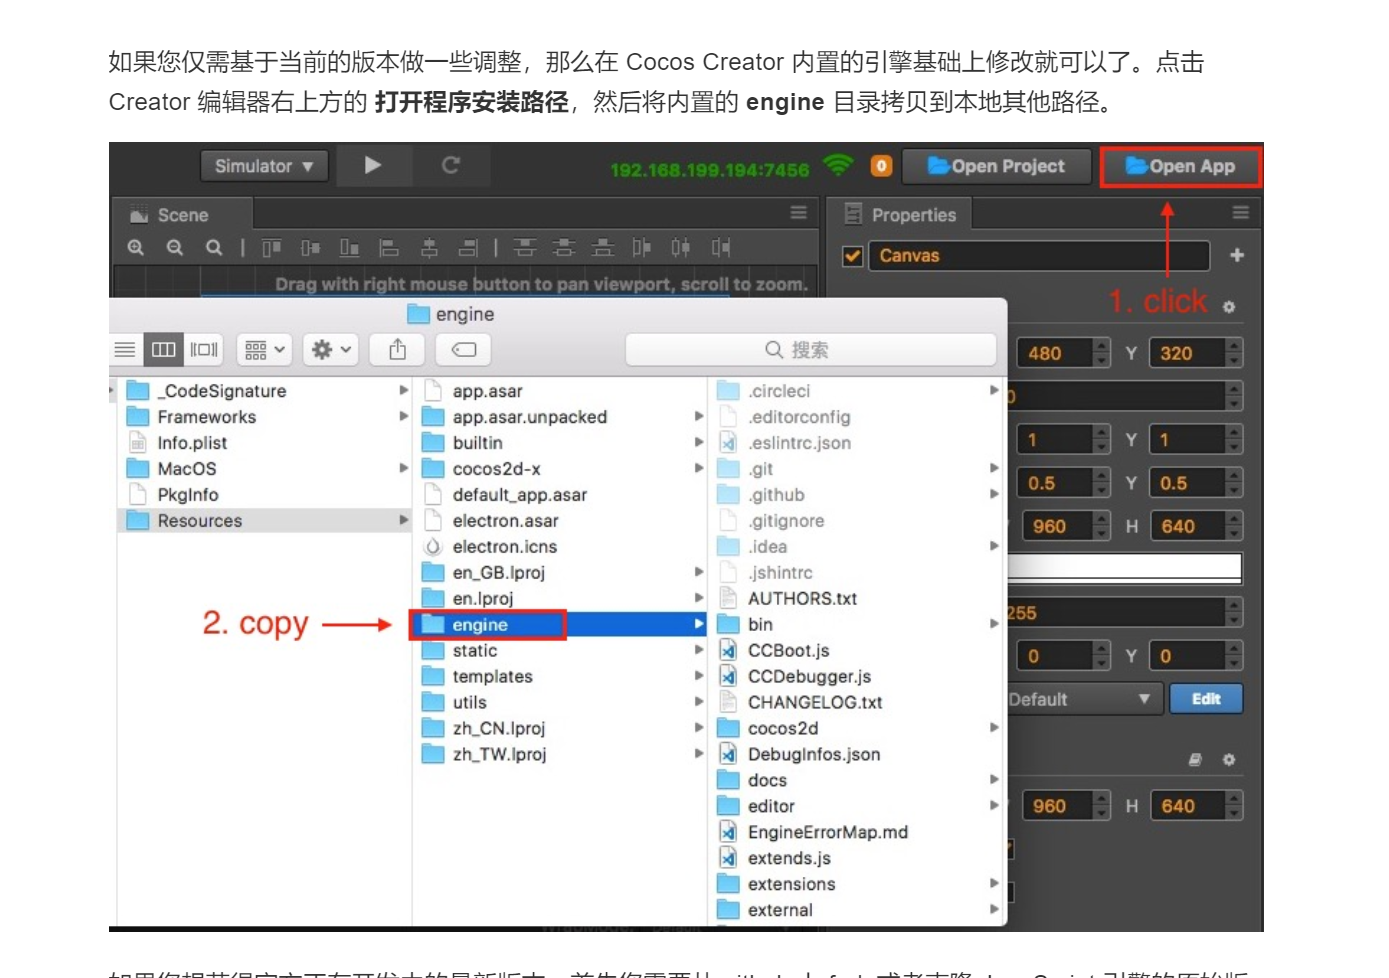Click the scene zoom in icon
This screenshot has height=978, width=1389.
tap(136, 247)
